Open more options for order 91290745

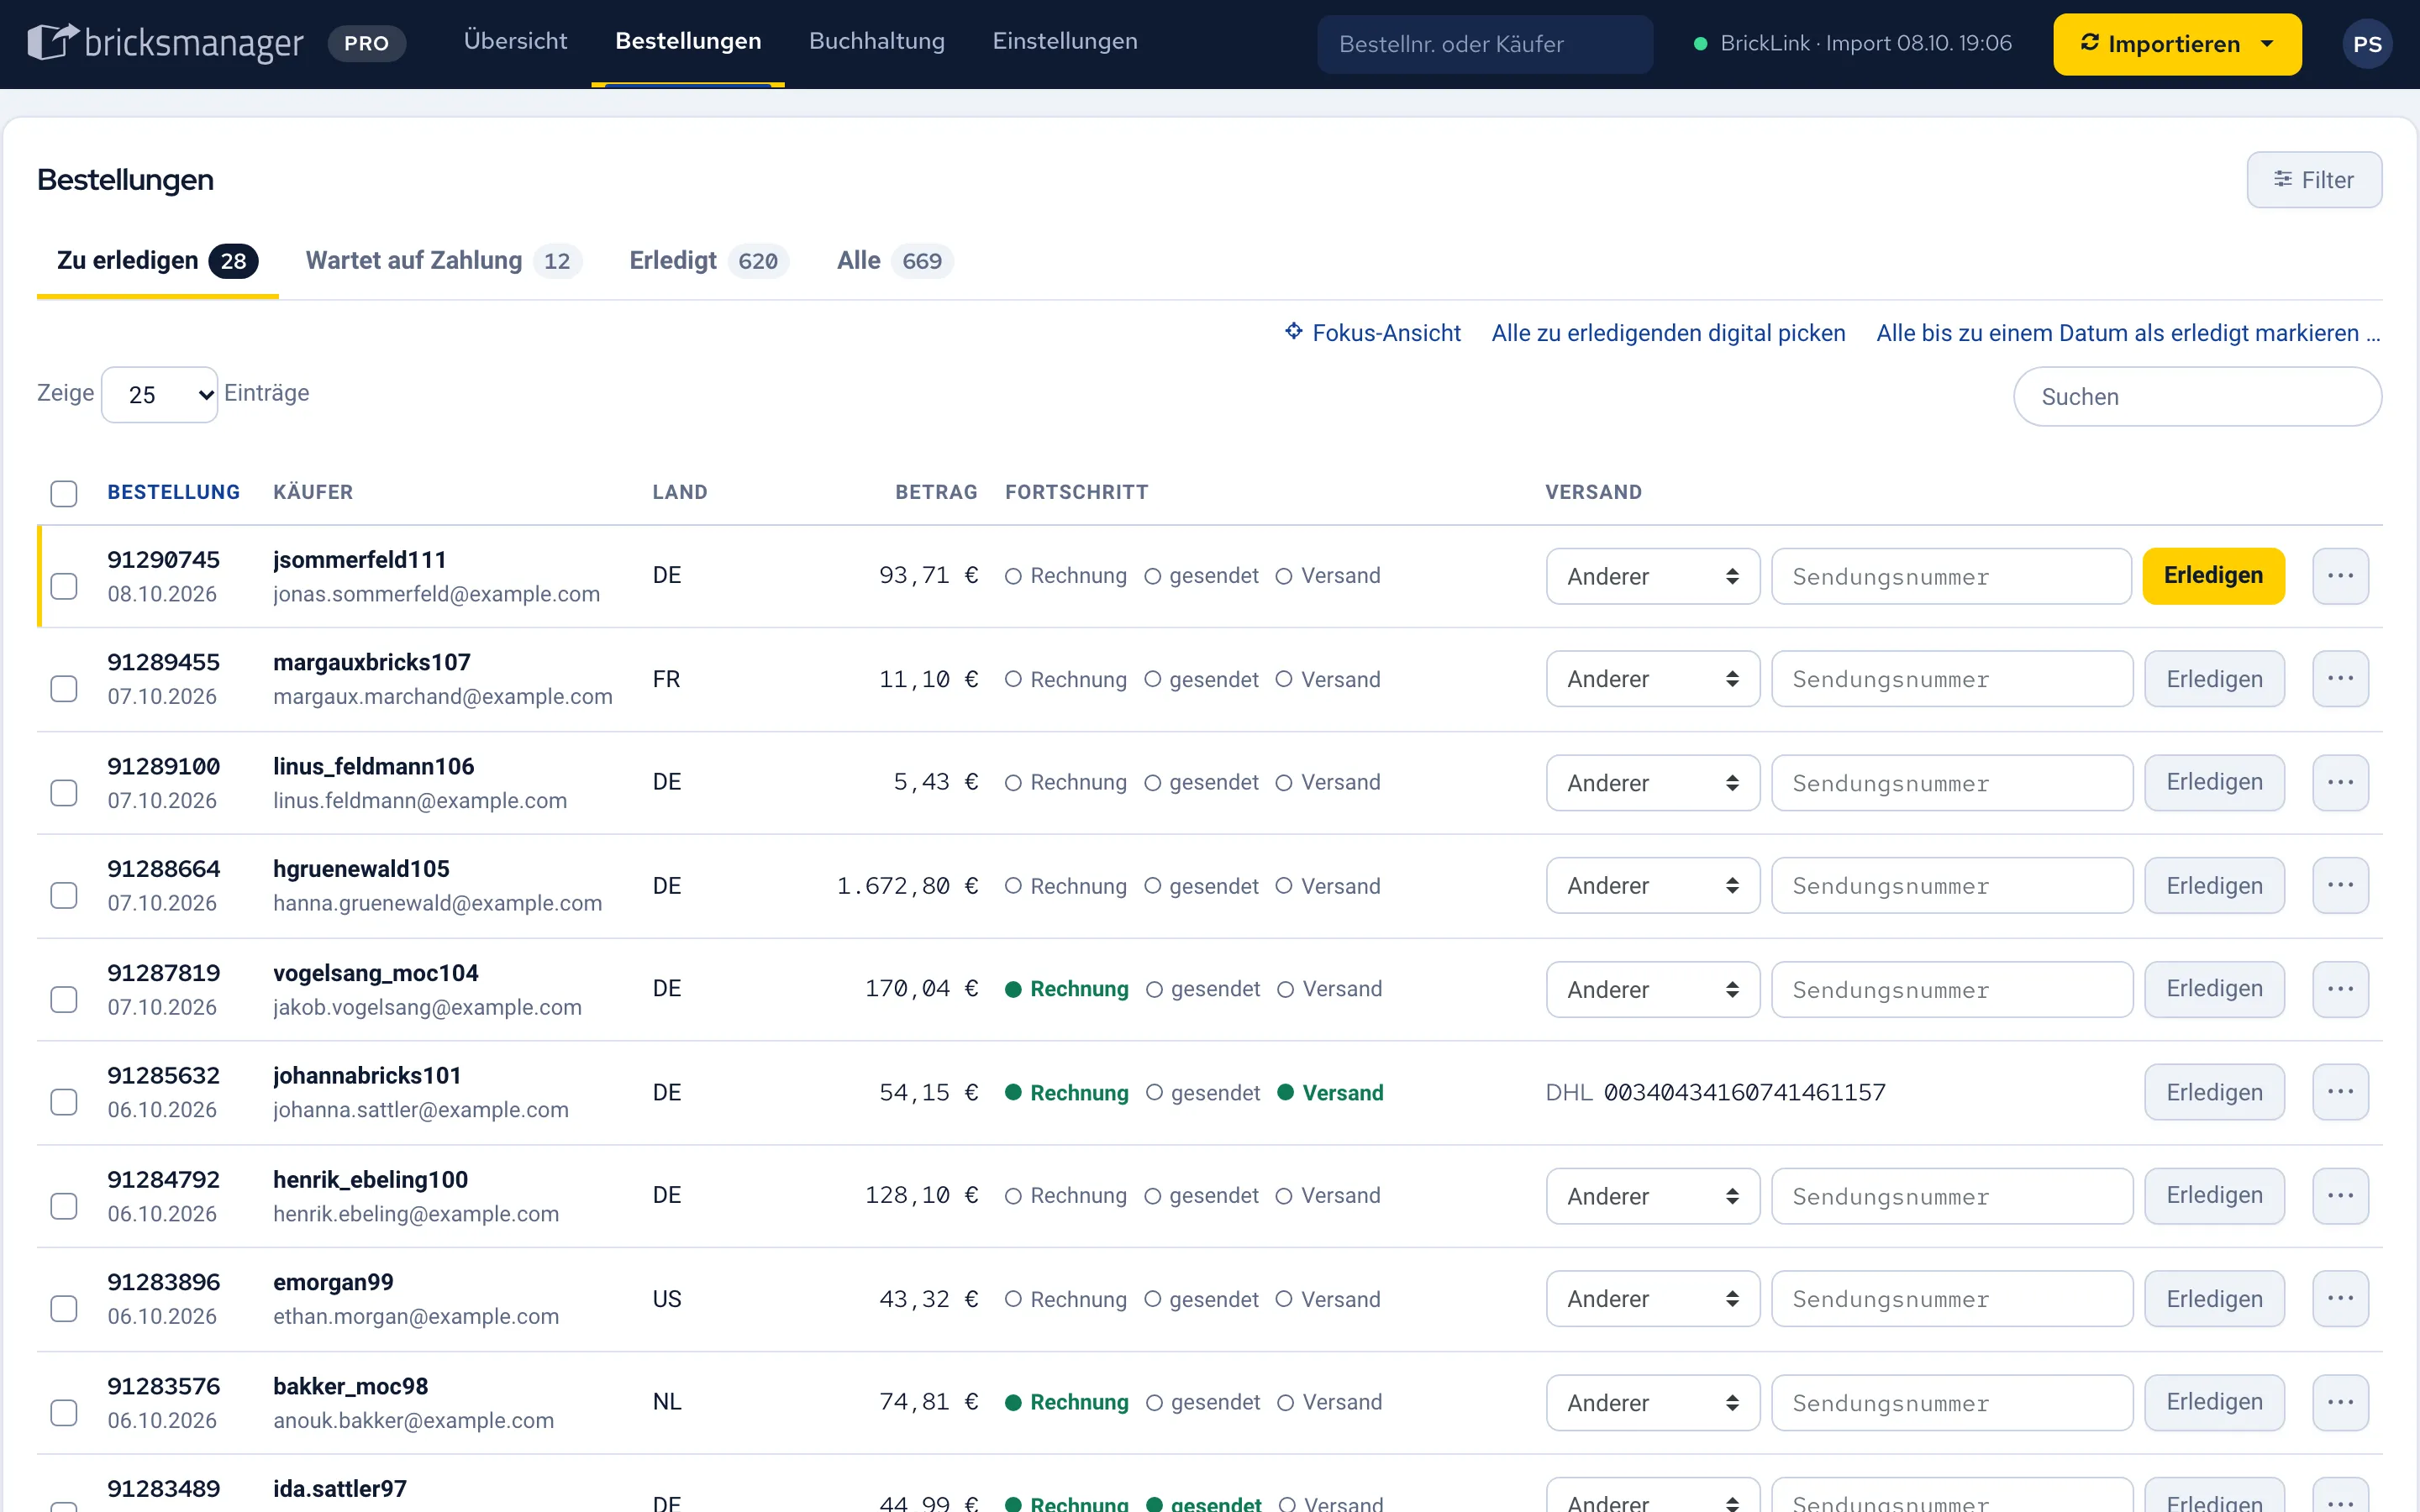pos(2340,576)
